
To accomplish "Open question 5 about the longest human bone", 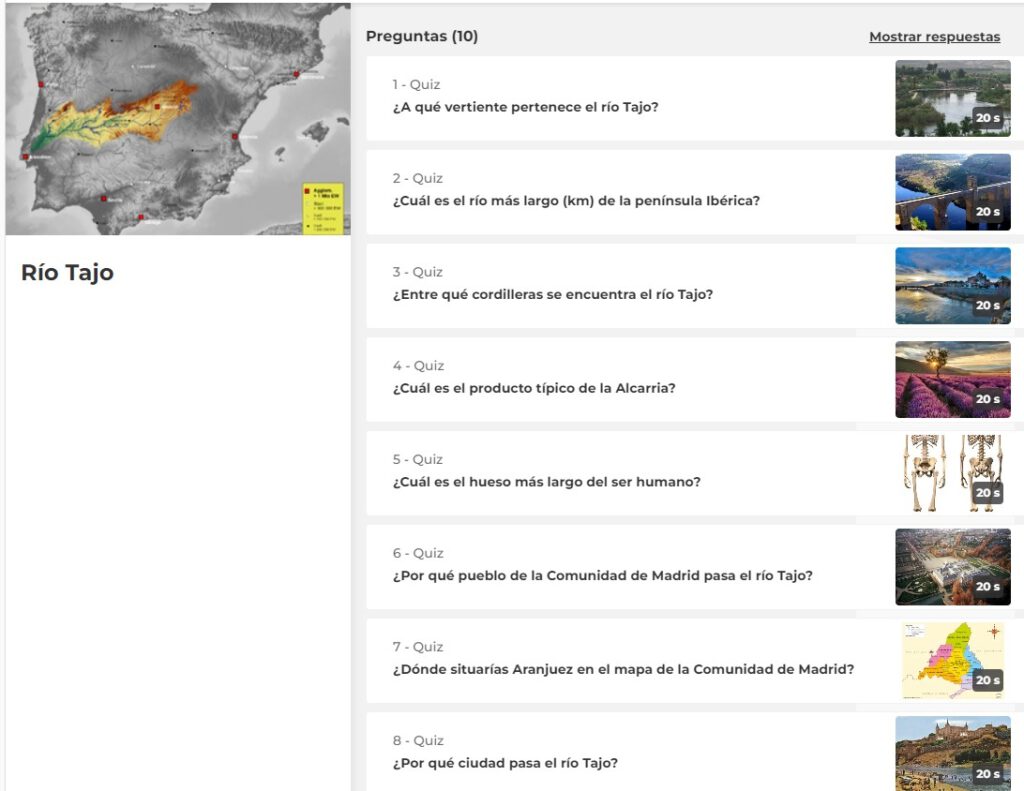I will [546, 482].
